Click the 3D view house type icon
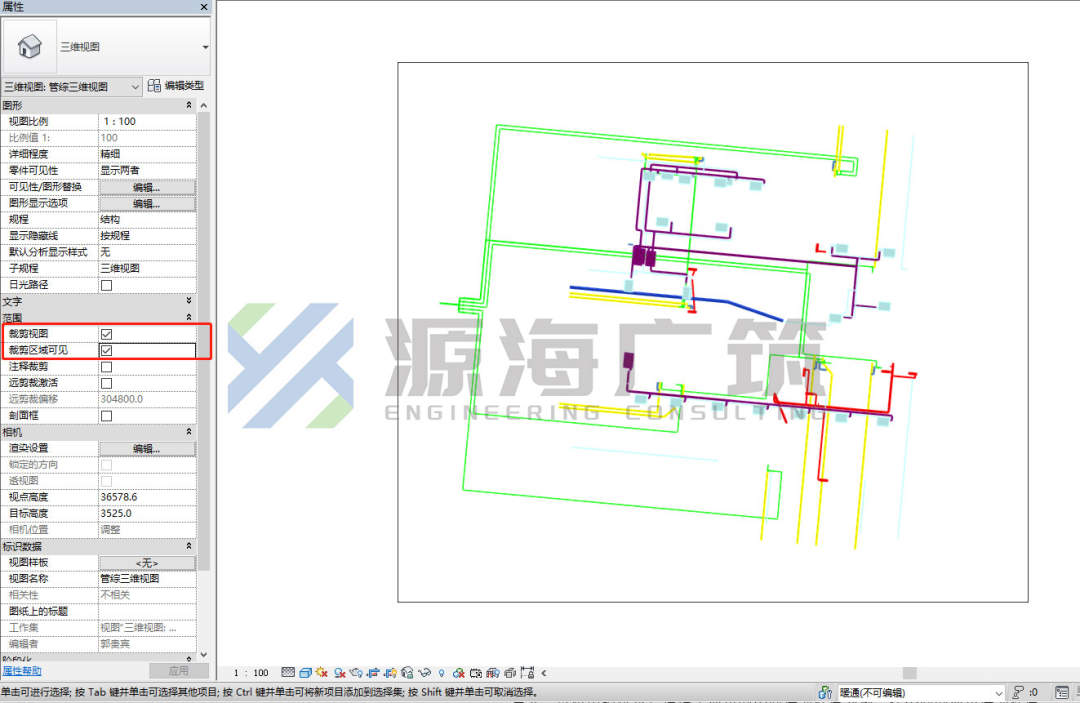The height and width of the screenshot is (703, 1080). tap(29, 47)
